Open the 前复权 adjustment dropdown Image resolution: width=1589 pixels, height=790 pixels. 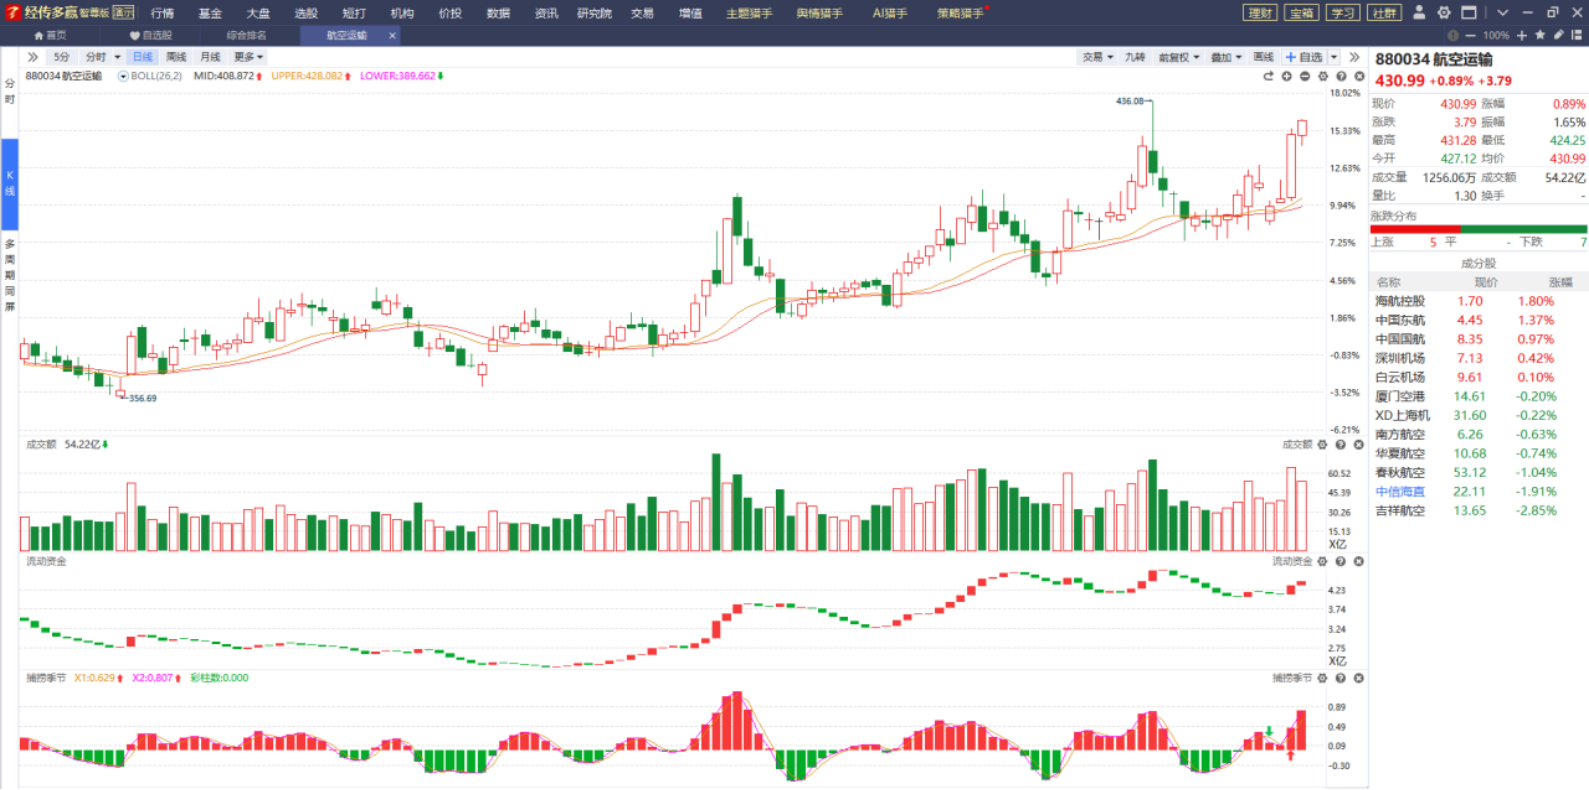(x=1178, y=57)
